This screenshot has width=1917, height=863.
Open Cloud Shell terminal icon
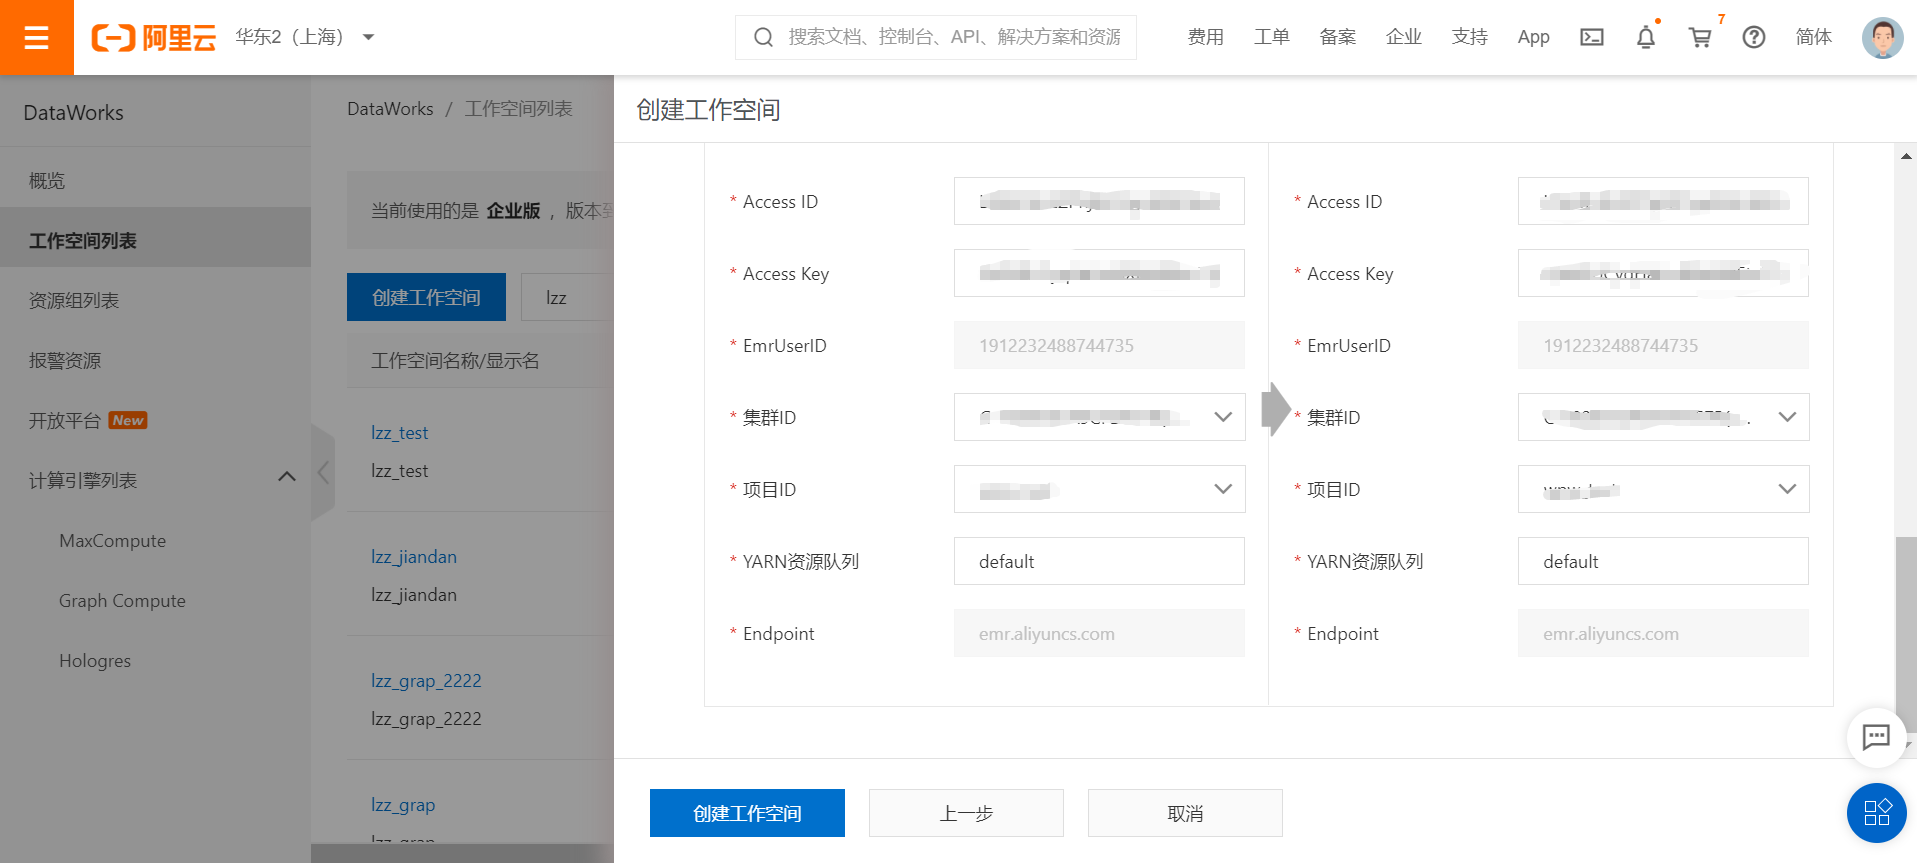click(x=1591, y=37)
